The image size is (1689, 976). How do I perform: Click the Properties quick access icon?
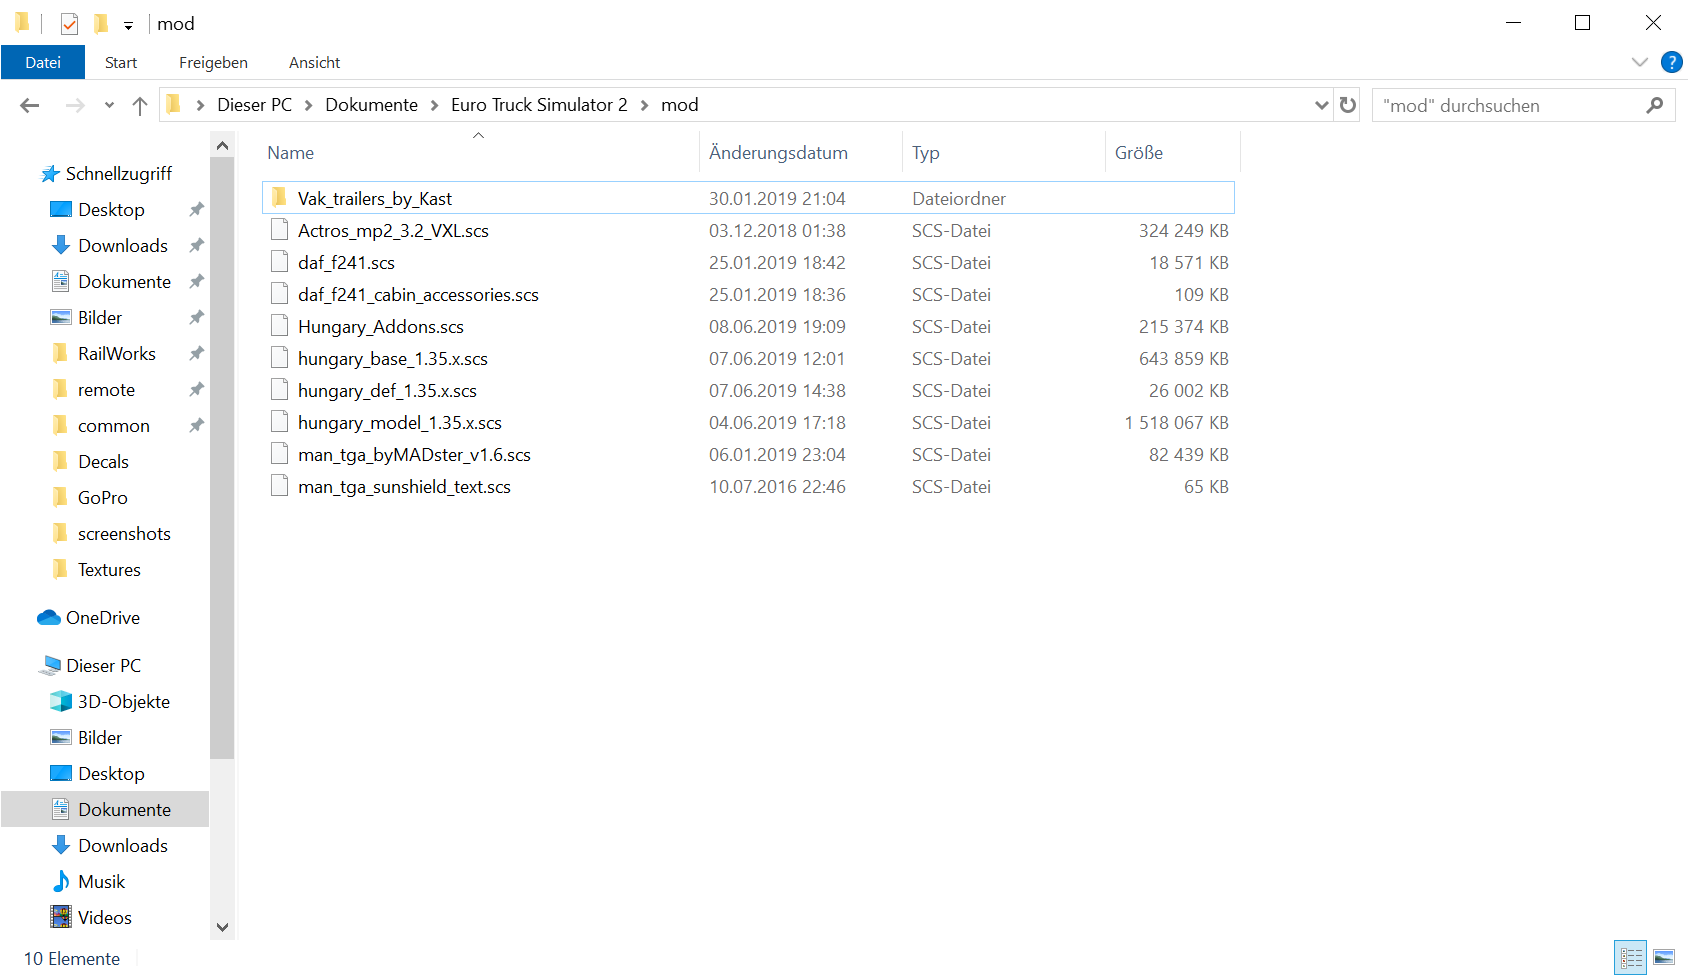point(69,23)
